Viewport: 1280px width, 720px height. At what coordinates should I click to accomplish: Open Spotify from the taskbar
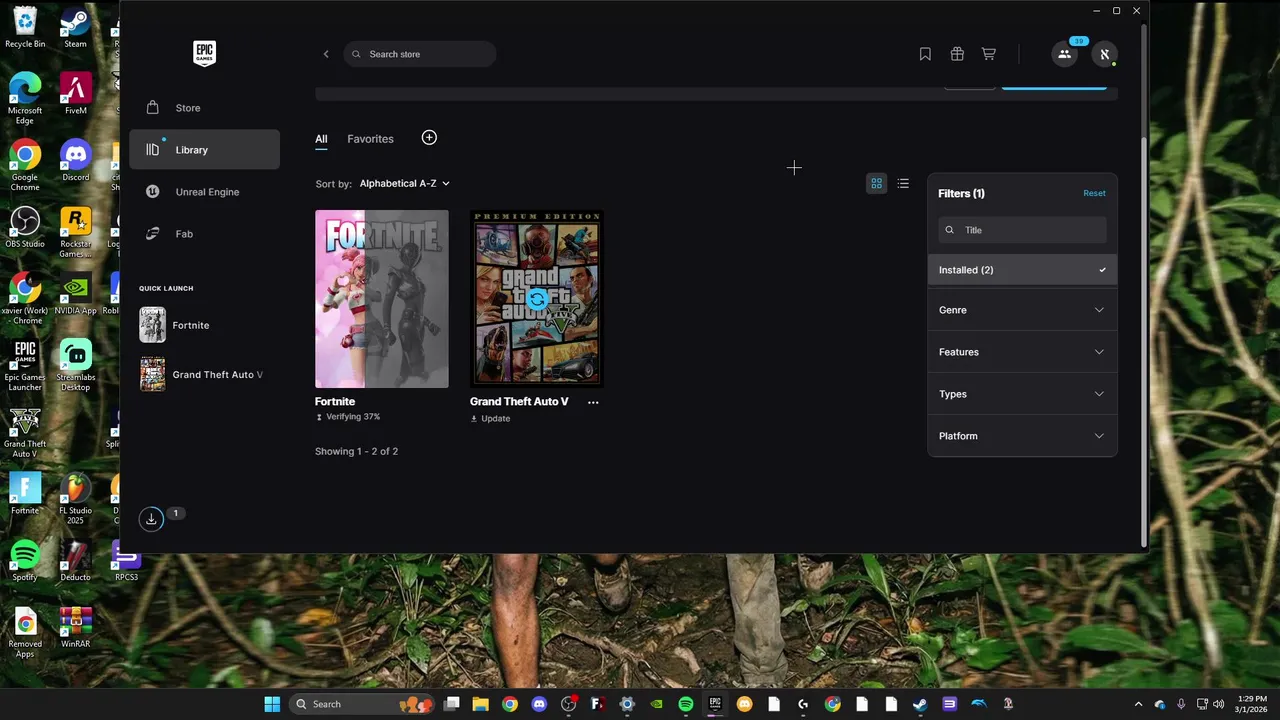(x=685, y=704)
